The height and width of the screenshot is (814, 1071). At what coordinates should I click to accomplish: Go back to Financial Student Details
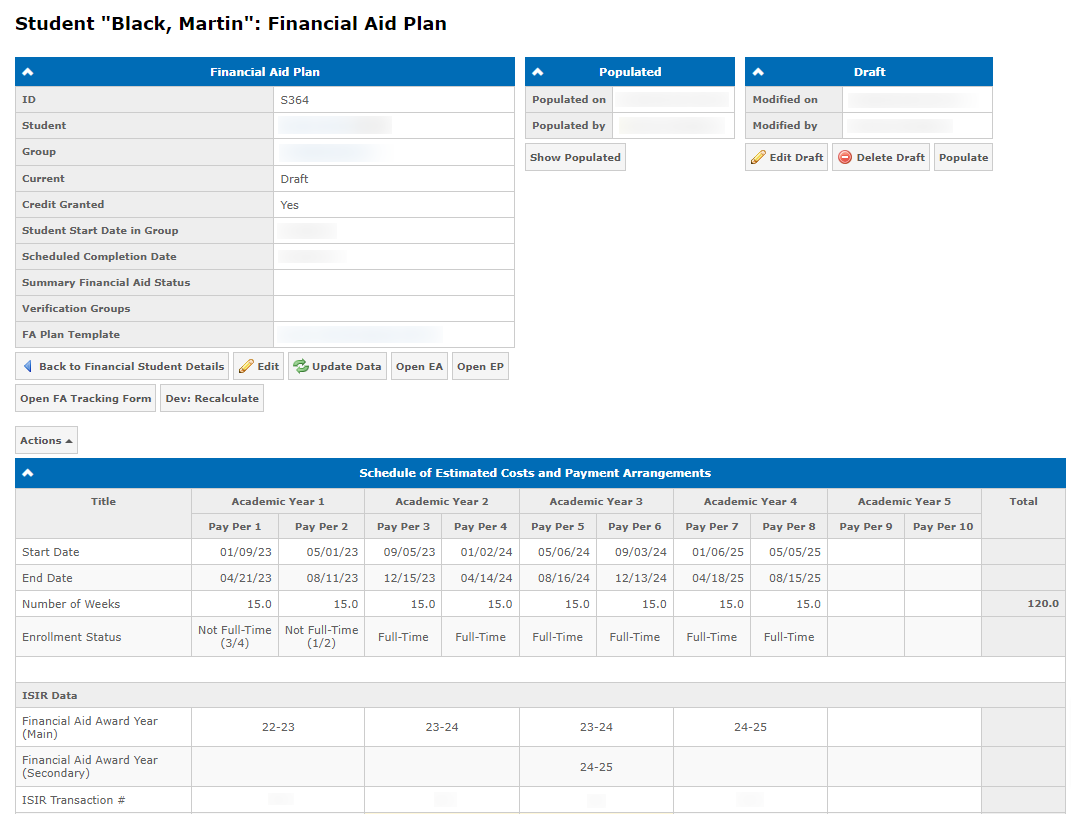coord(122,366)
